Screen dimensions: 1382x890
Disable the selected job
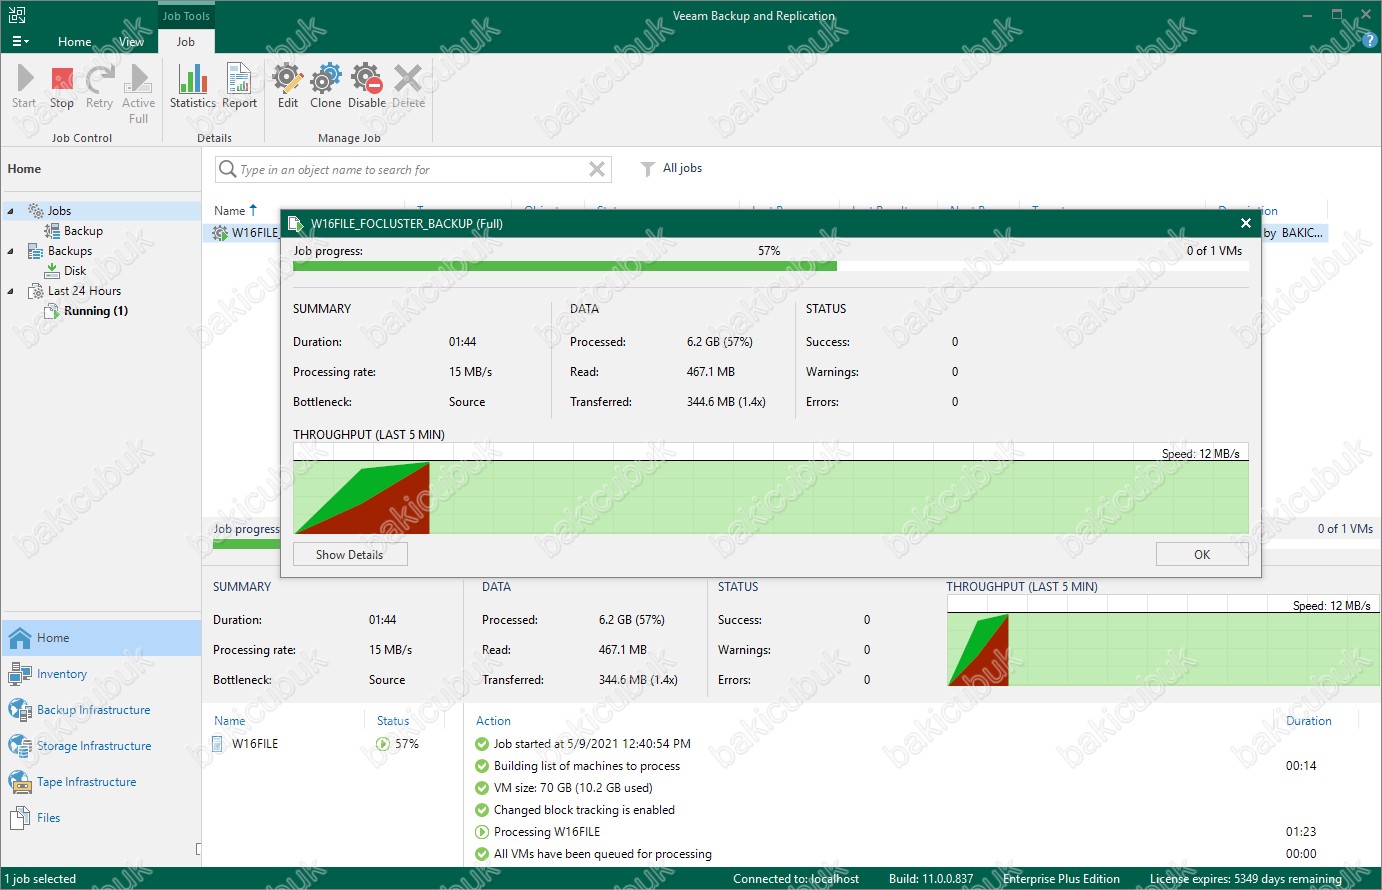pos(367,86)
